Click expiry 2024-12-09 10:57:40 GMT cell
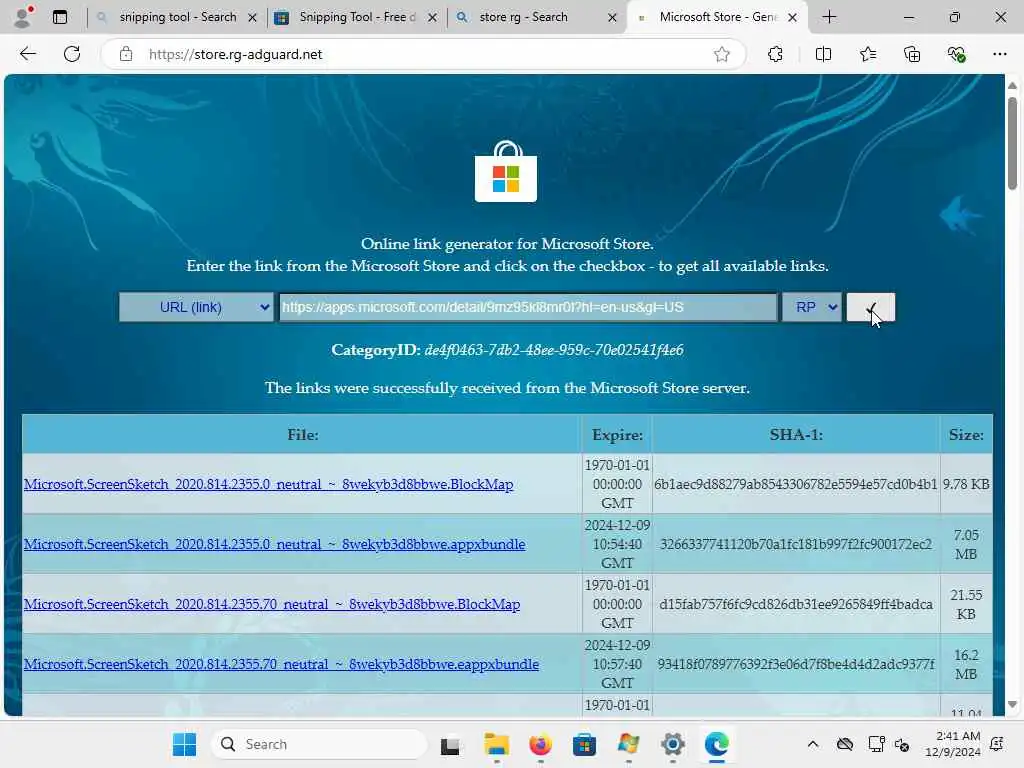This screenshot has height=768, width=1024. (x=617, y=664)
